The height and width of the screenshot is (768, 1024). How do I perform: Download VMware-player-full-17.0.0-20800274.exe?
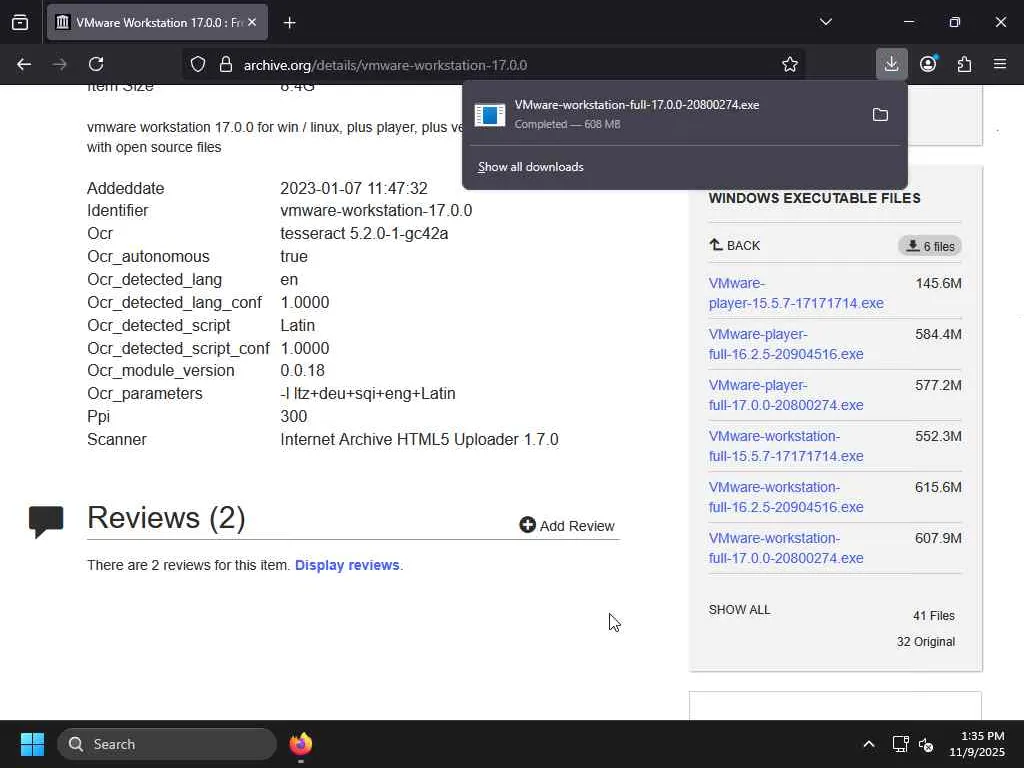[x=786, y=395]
